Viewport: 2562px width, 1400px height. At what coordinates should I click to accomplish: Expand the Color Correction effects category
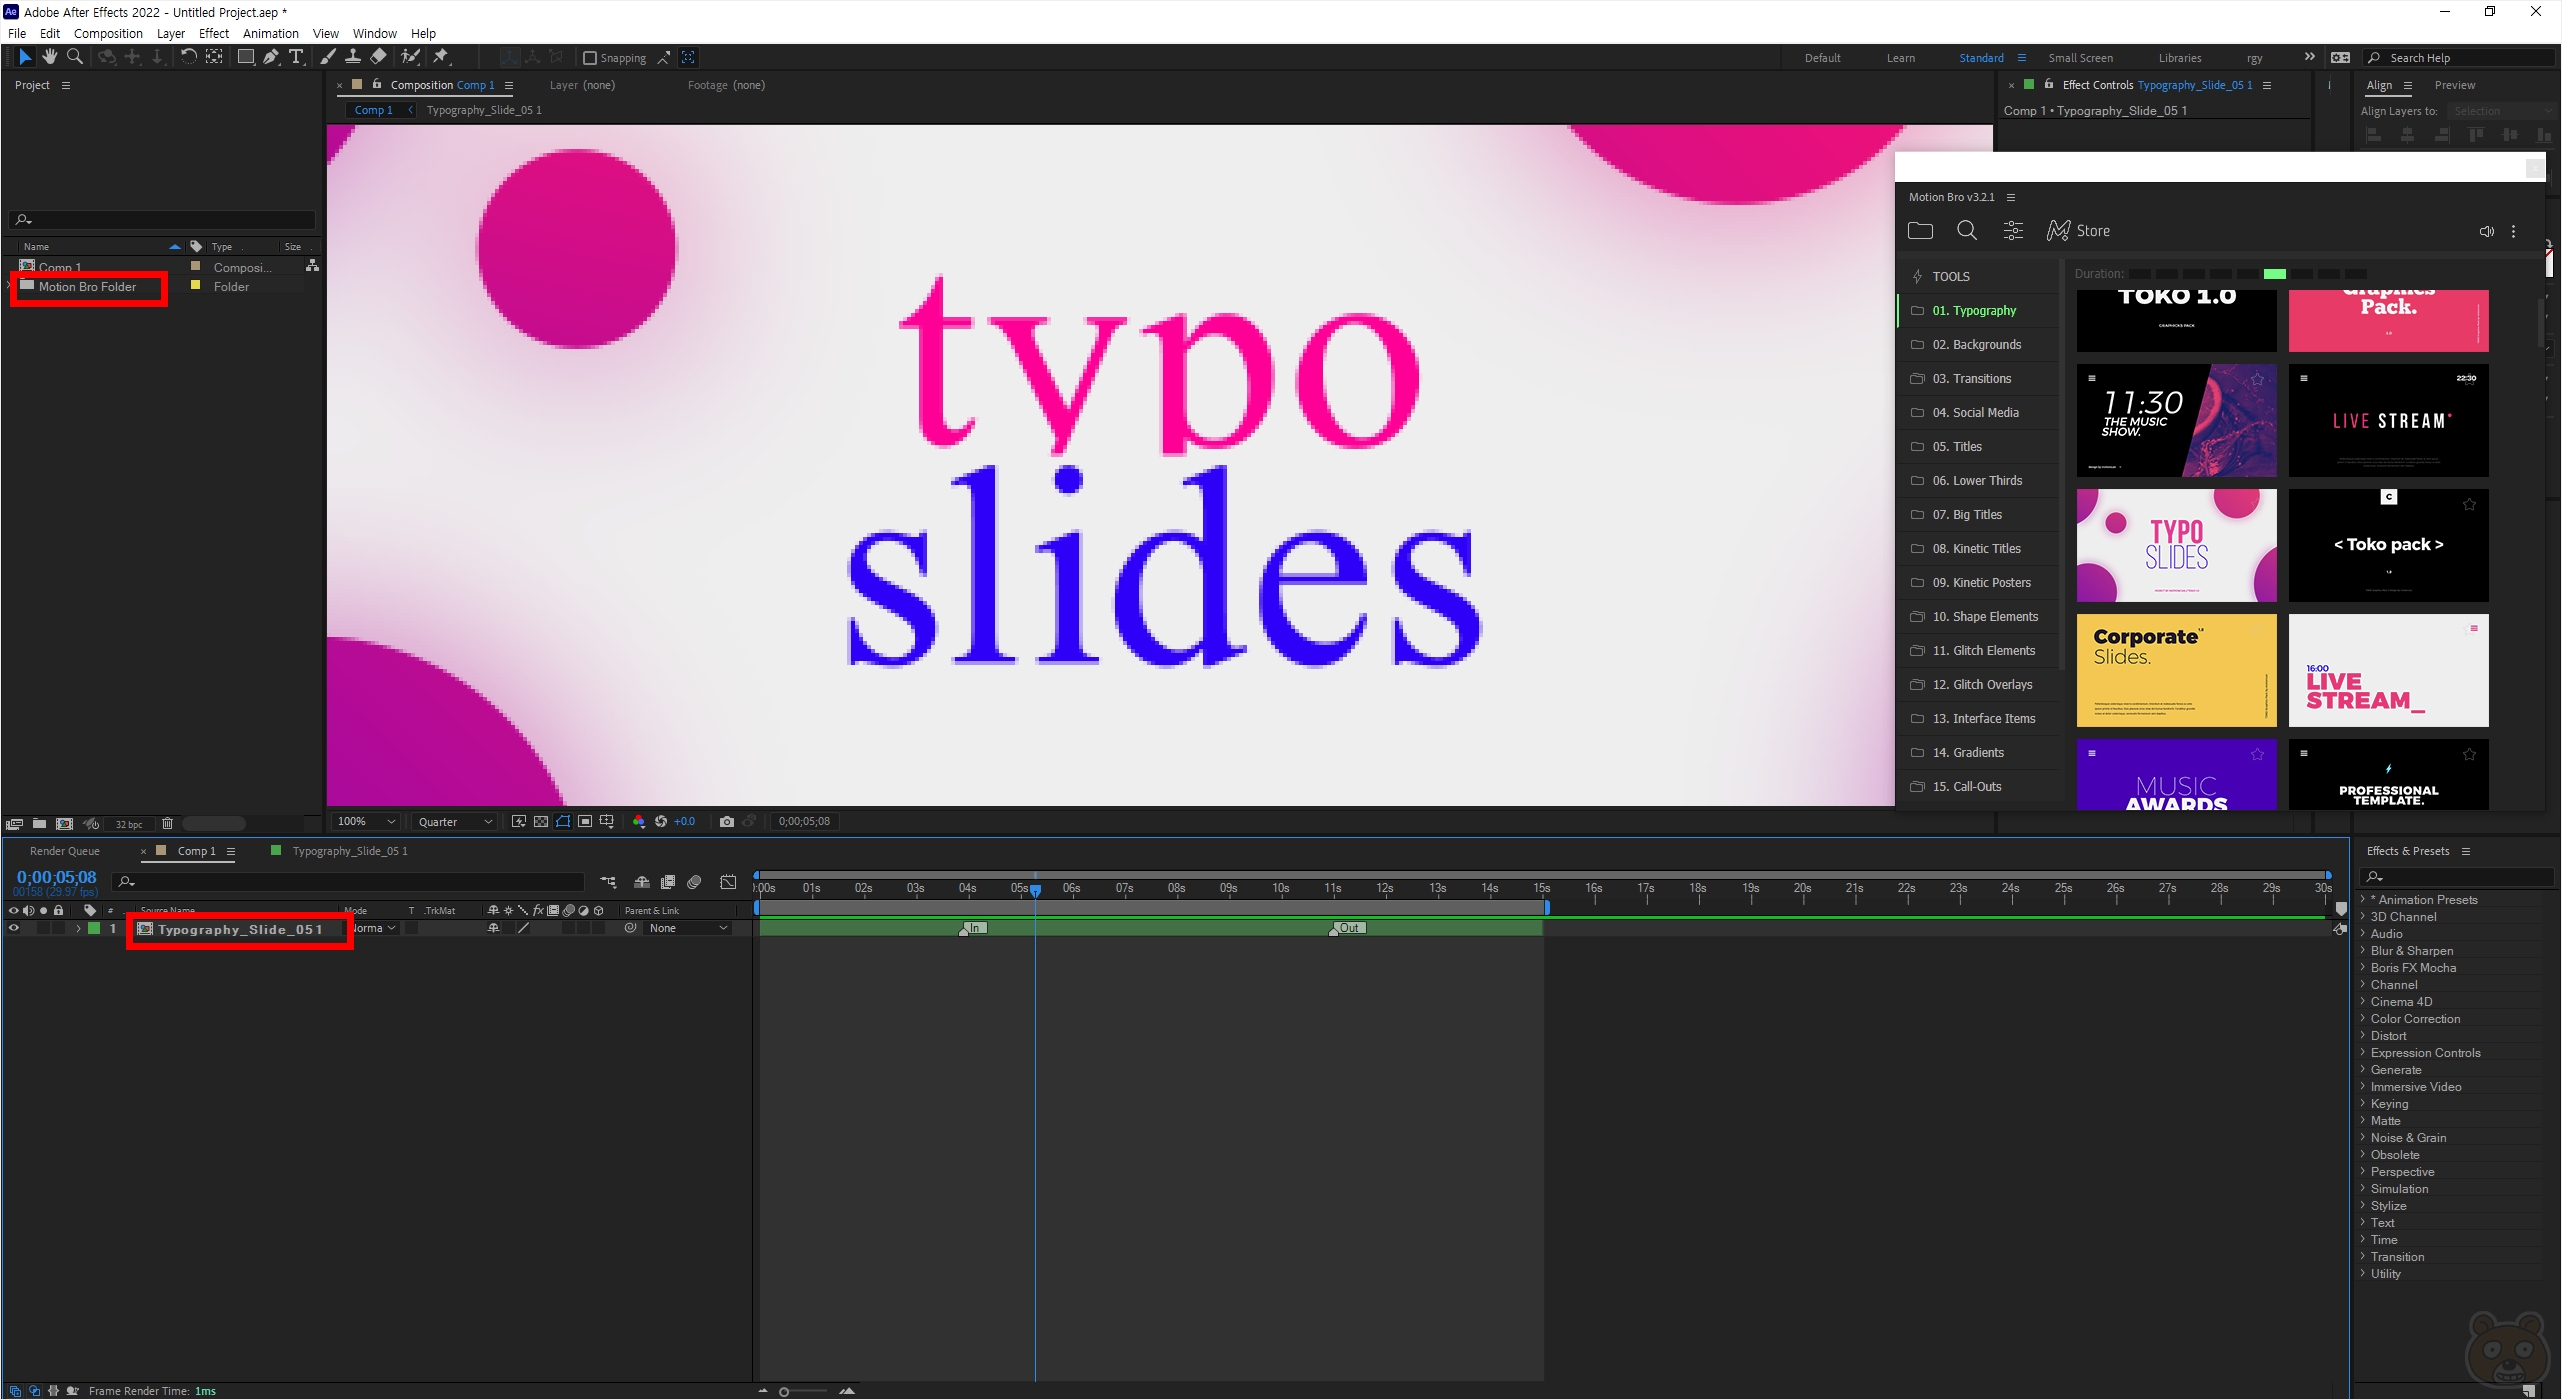pos(2364,1019)
